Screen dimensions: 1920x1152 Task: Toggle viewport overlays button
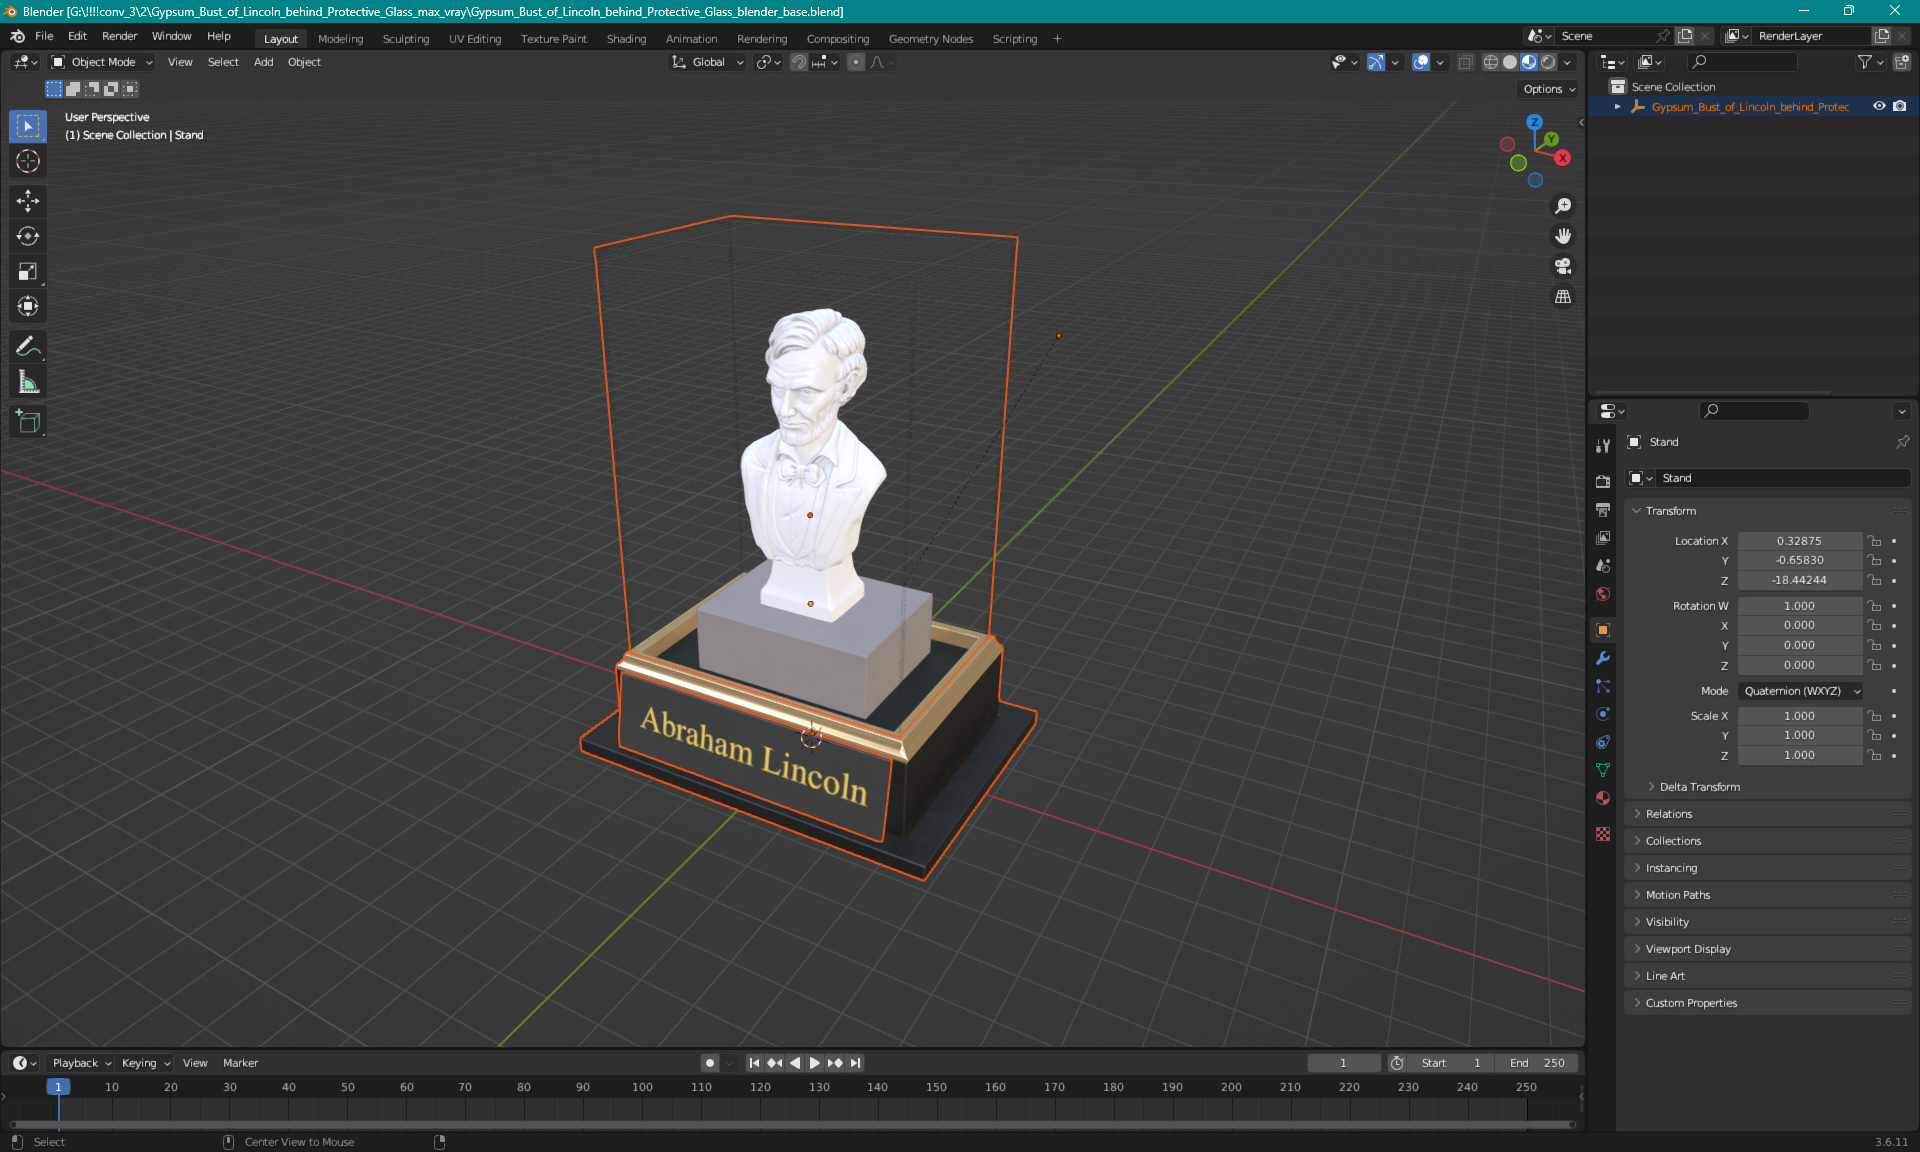pos(1421,62)
